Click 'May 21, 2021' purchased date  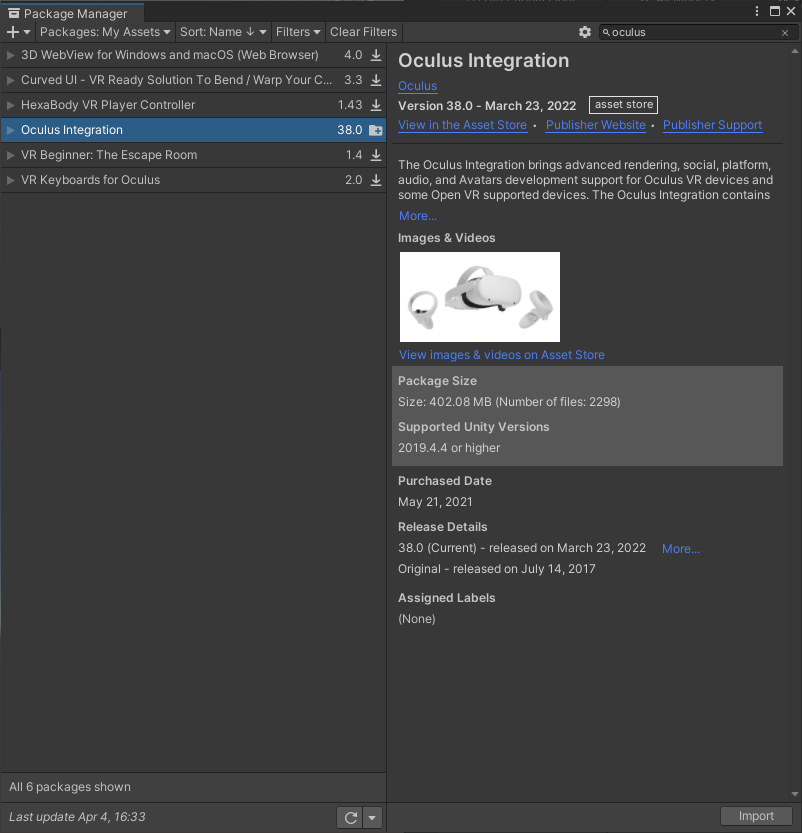tap(435, 502)
